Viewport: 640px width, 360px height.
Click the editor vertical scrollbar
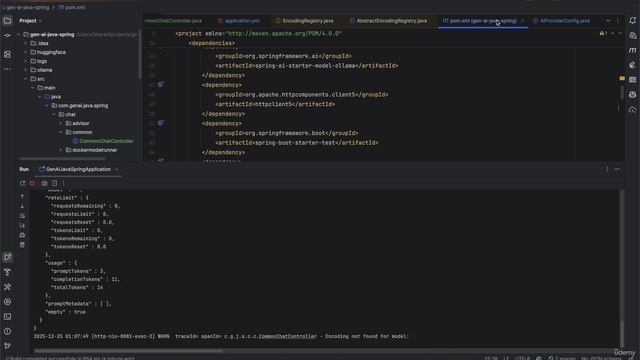(622, 93)
